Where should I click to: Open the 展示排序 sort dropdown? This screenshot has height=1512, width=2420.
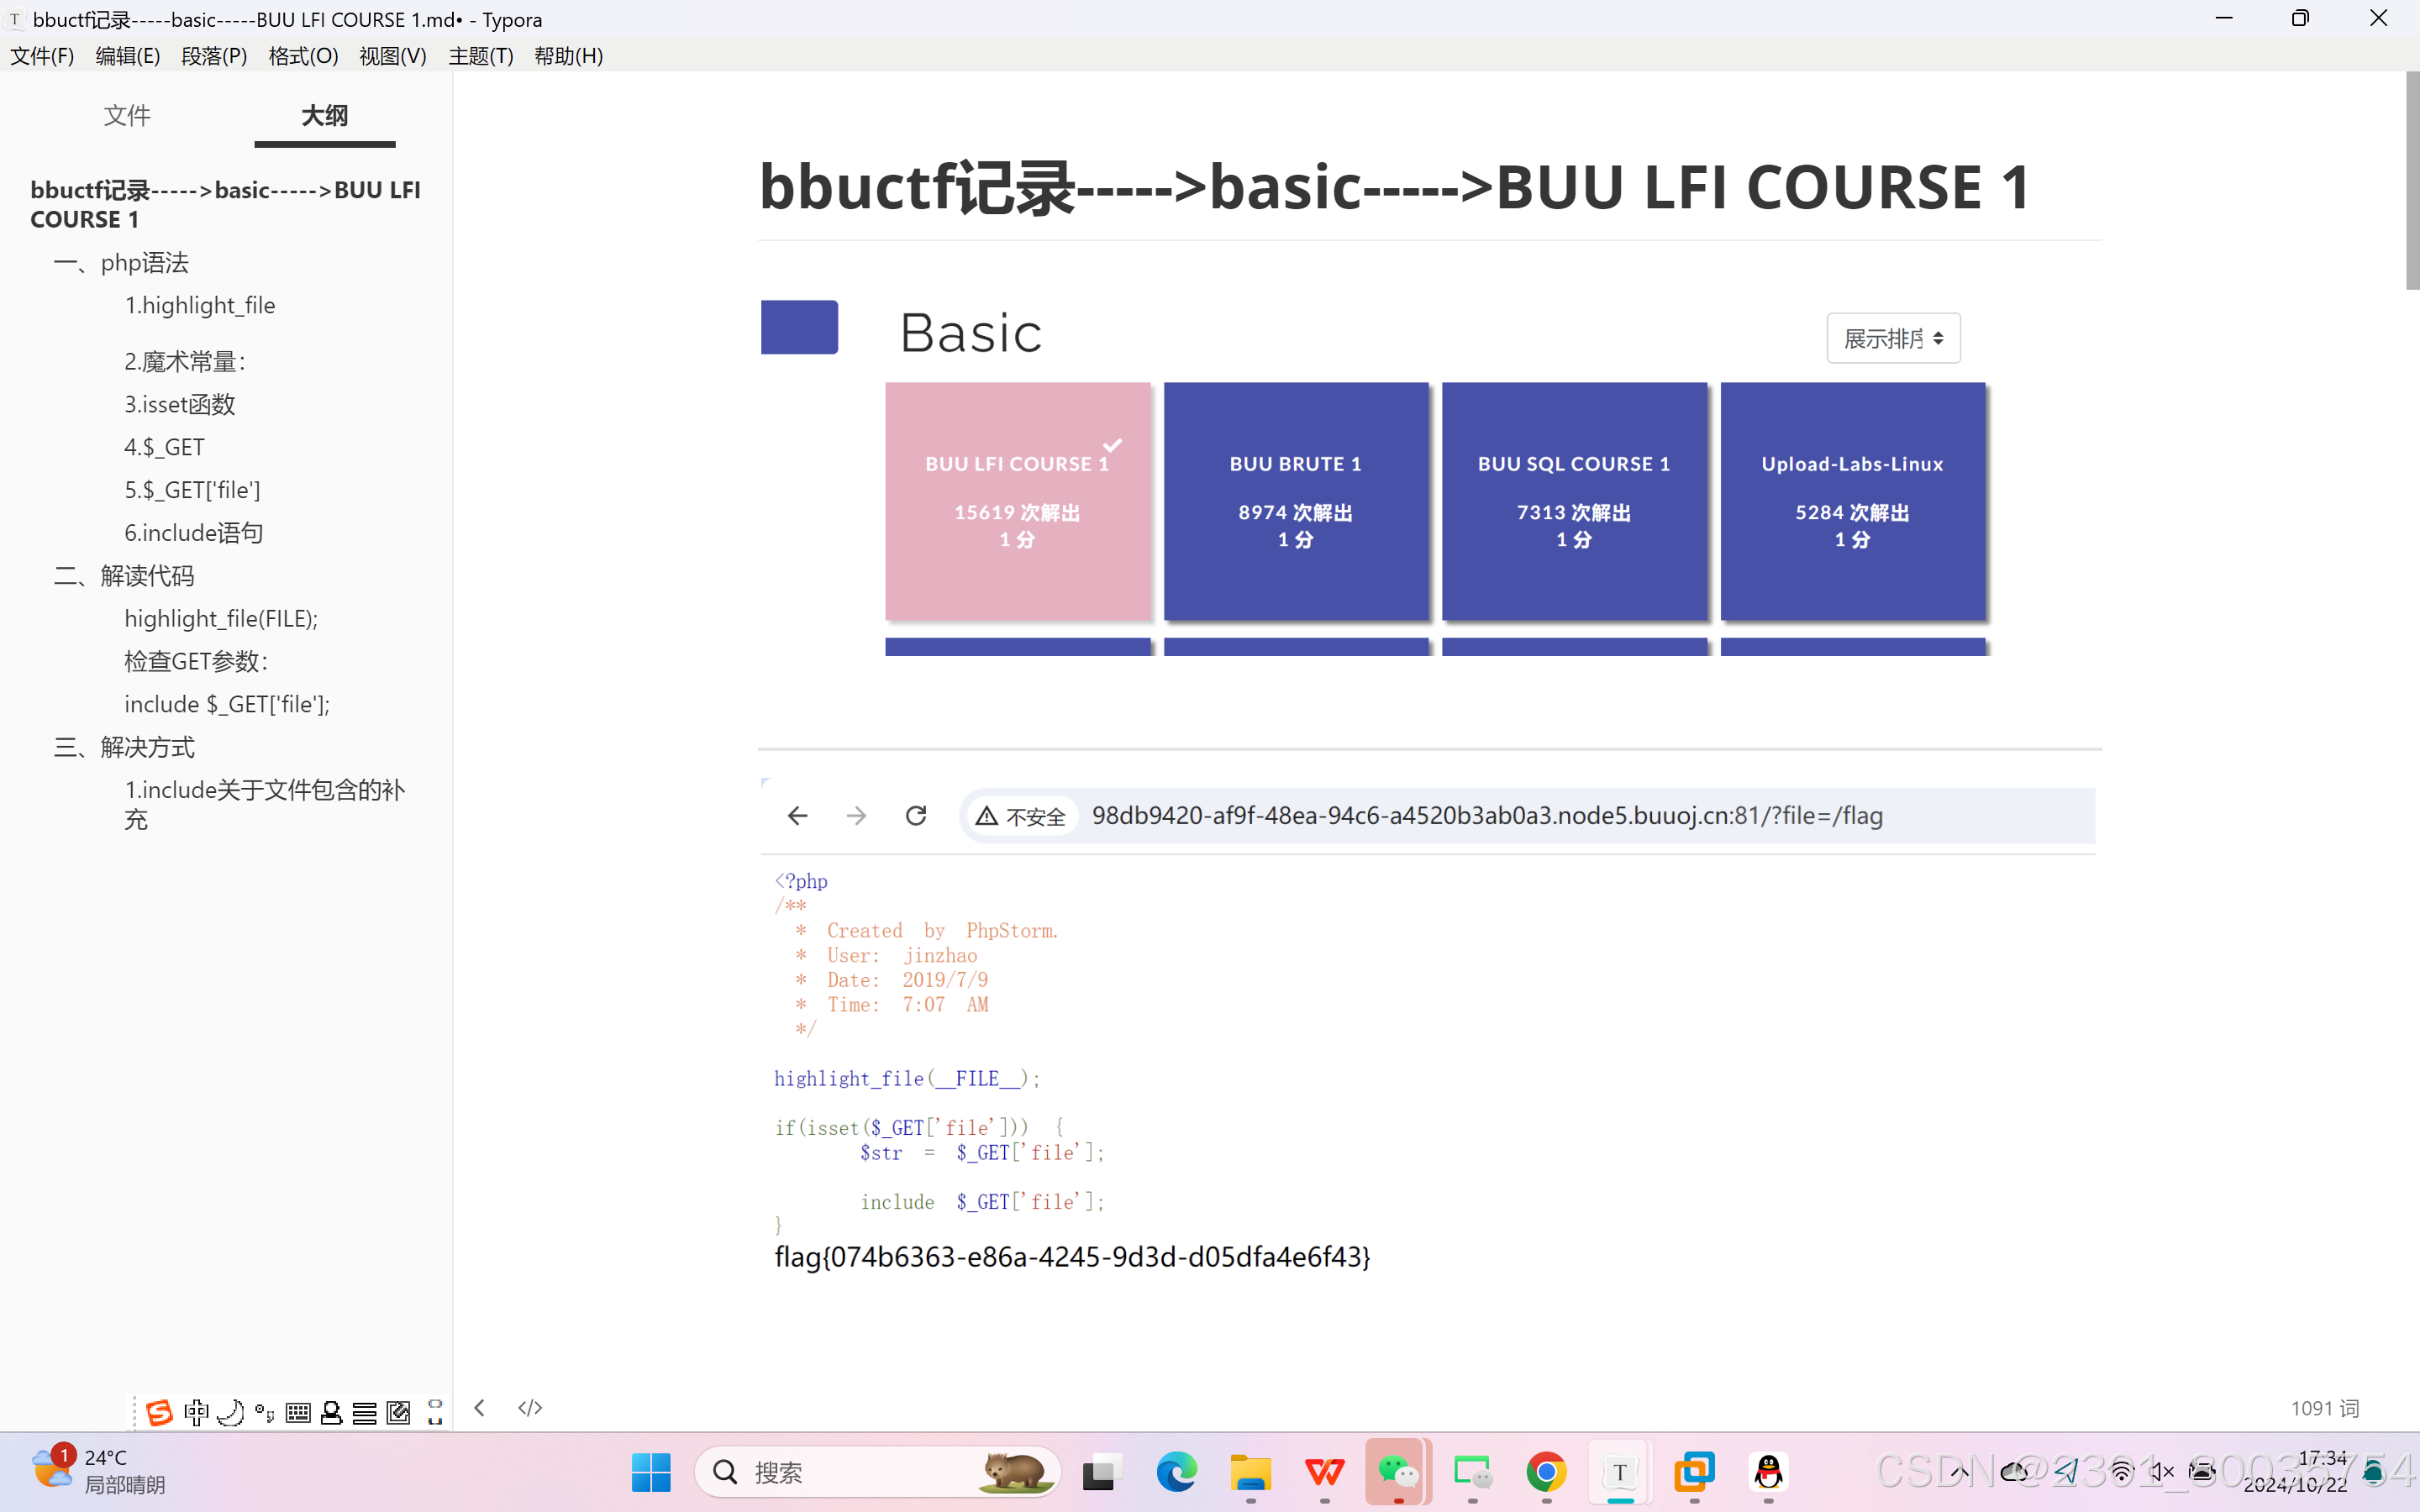tap(1893, 338)
